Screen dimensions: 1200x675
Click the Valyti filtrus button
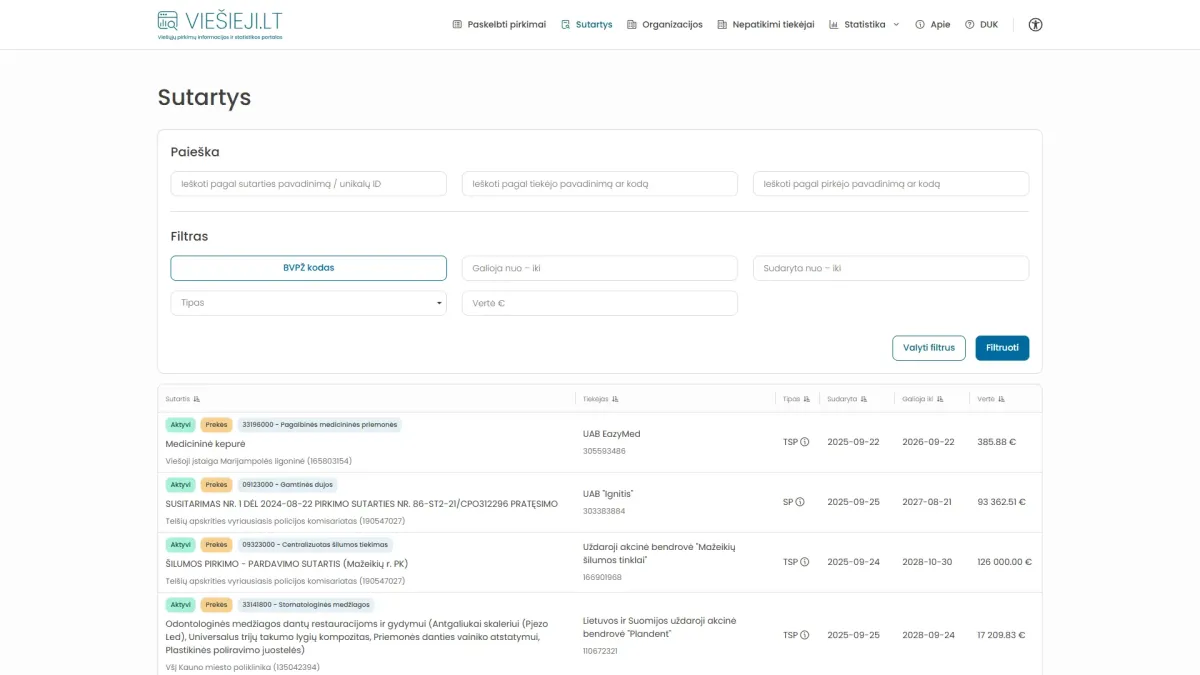[x=928, y=348]
